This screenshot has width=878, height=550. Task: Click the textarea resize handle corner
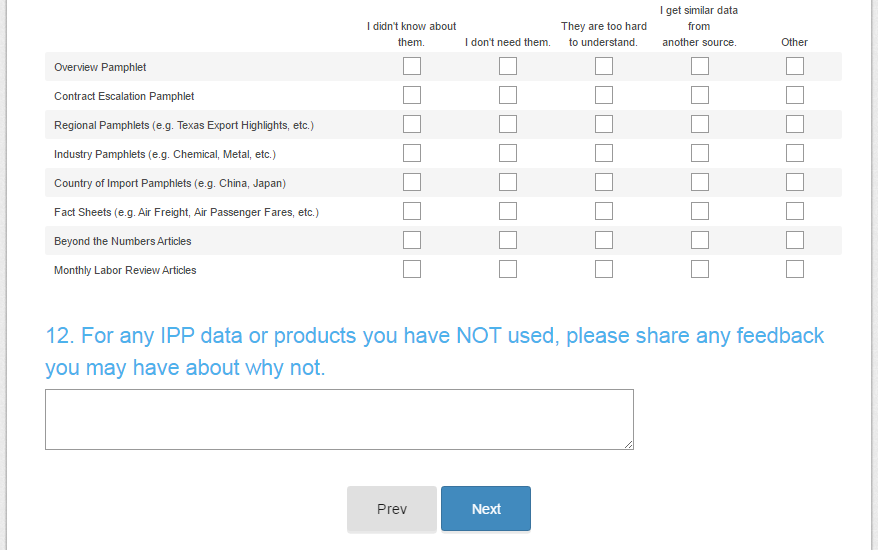629,445
